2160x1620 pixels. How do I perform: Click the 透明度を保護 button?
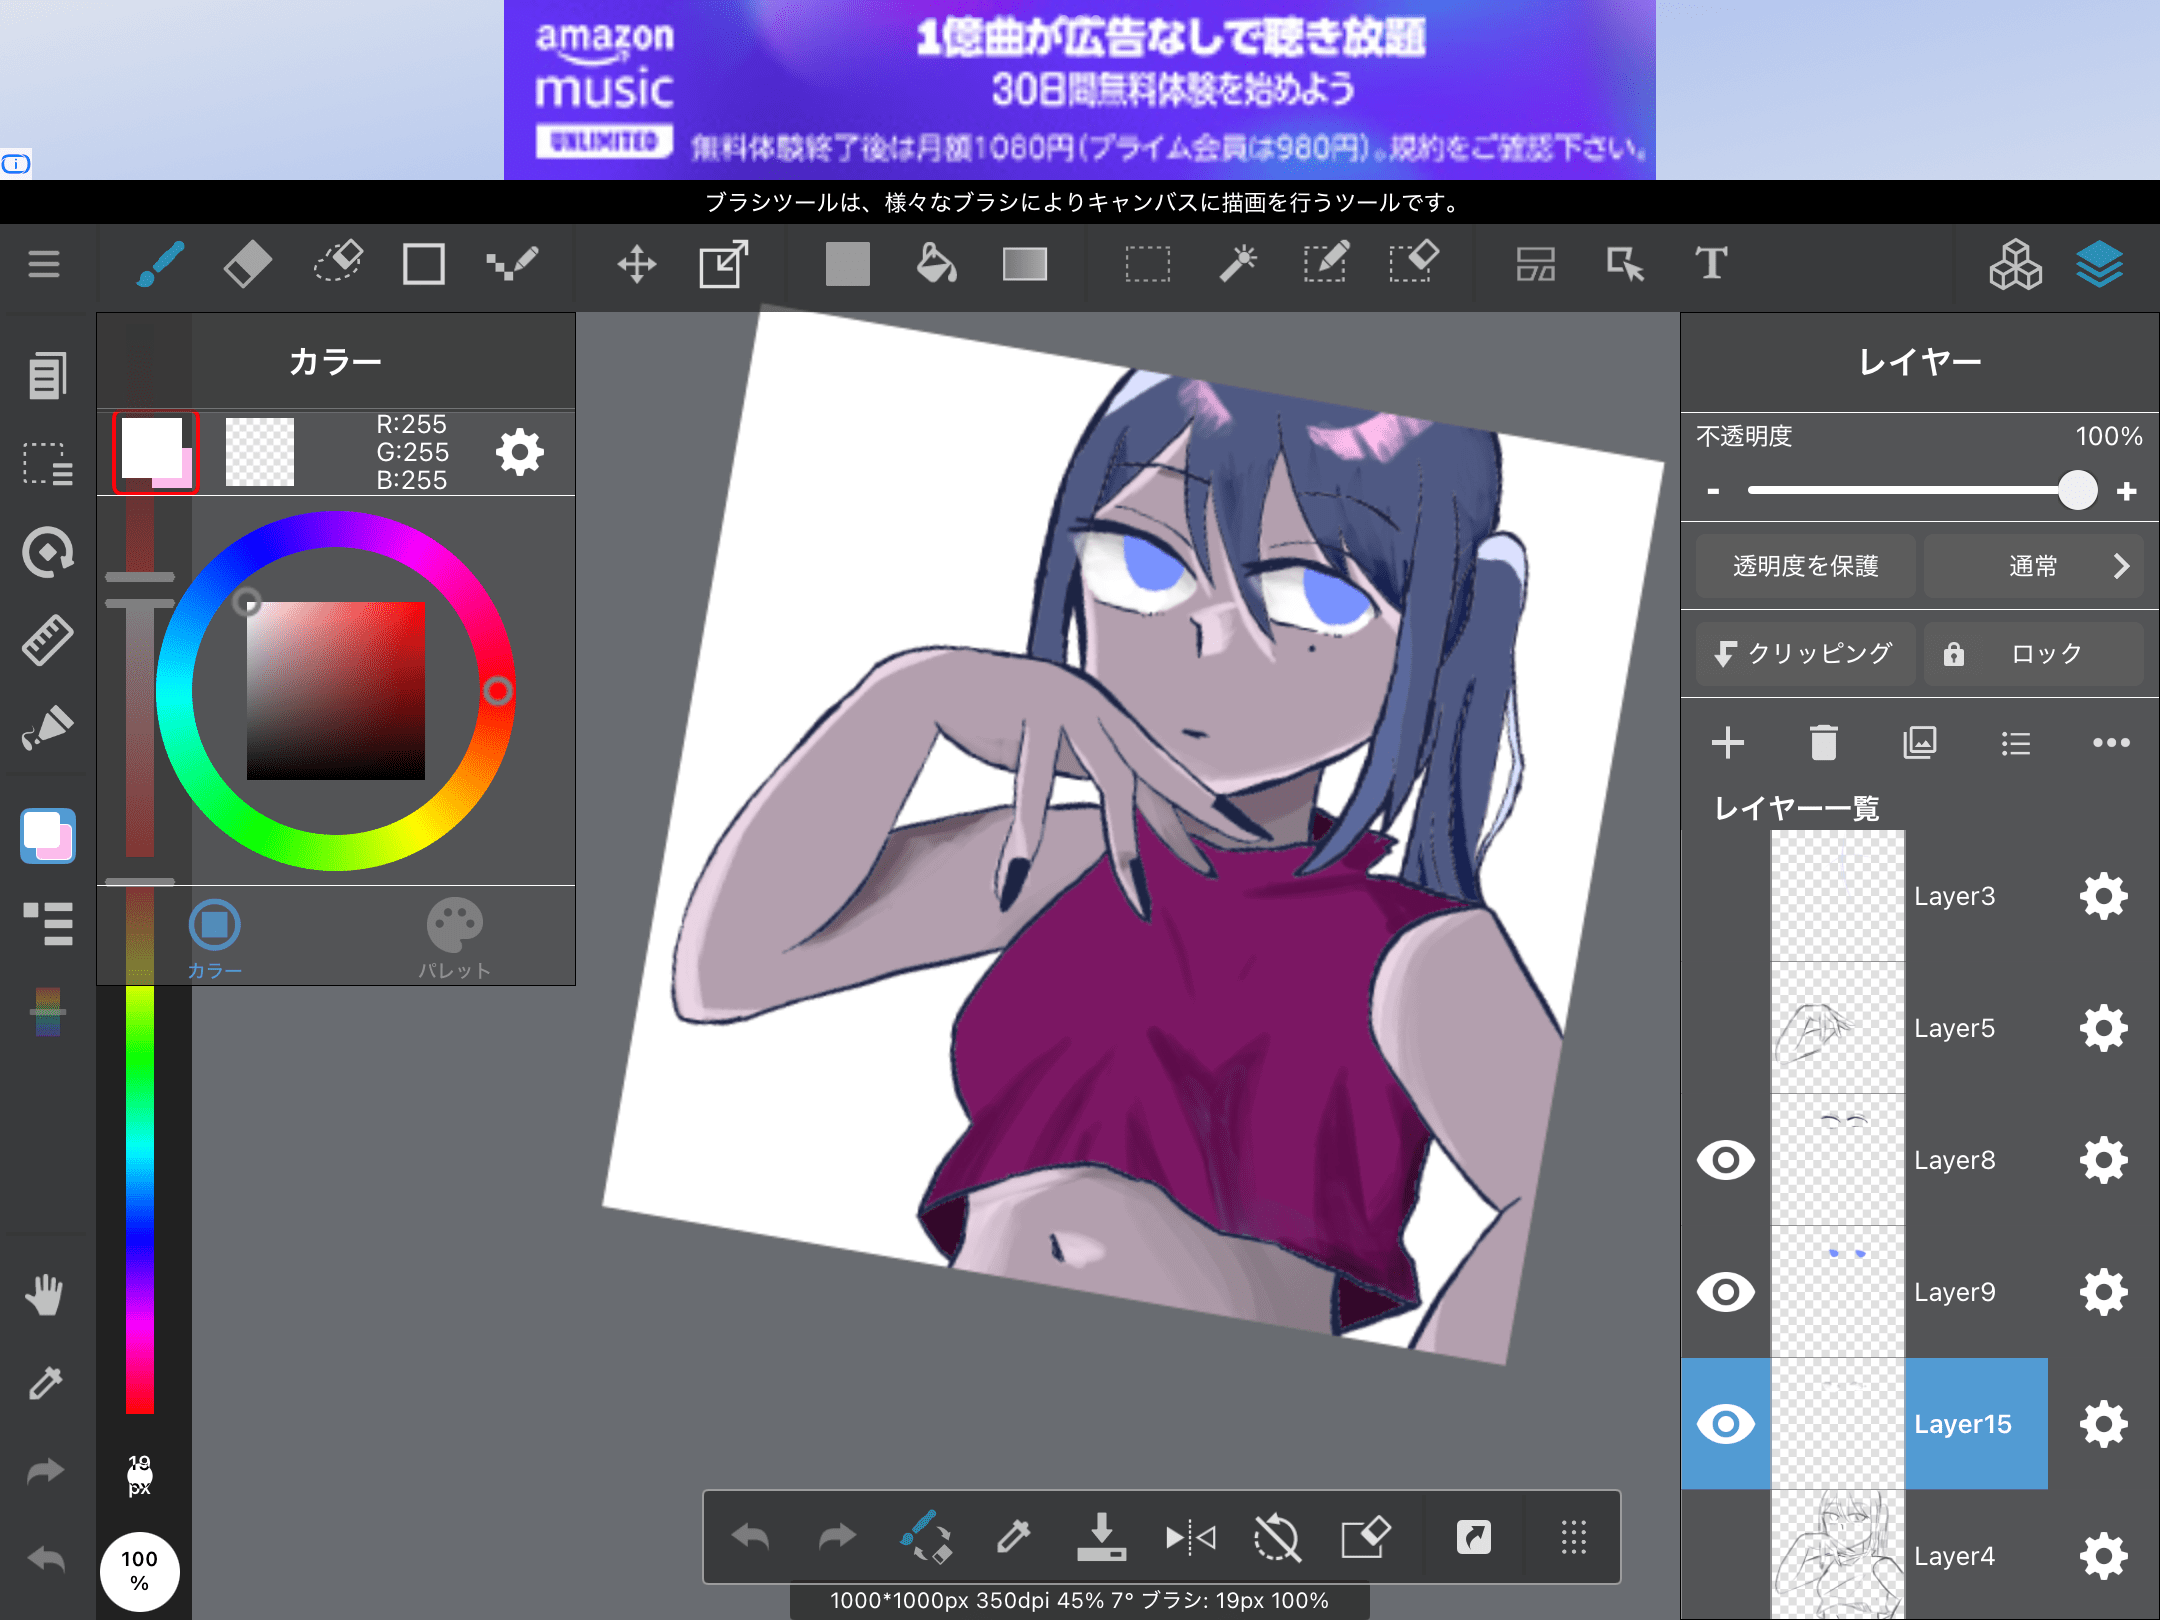coord(1805,566)
